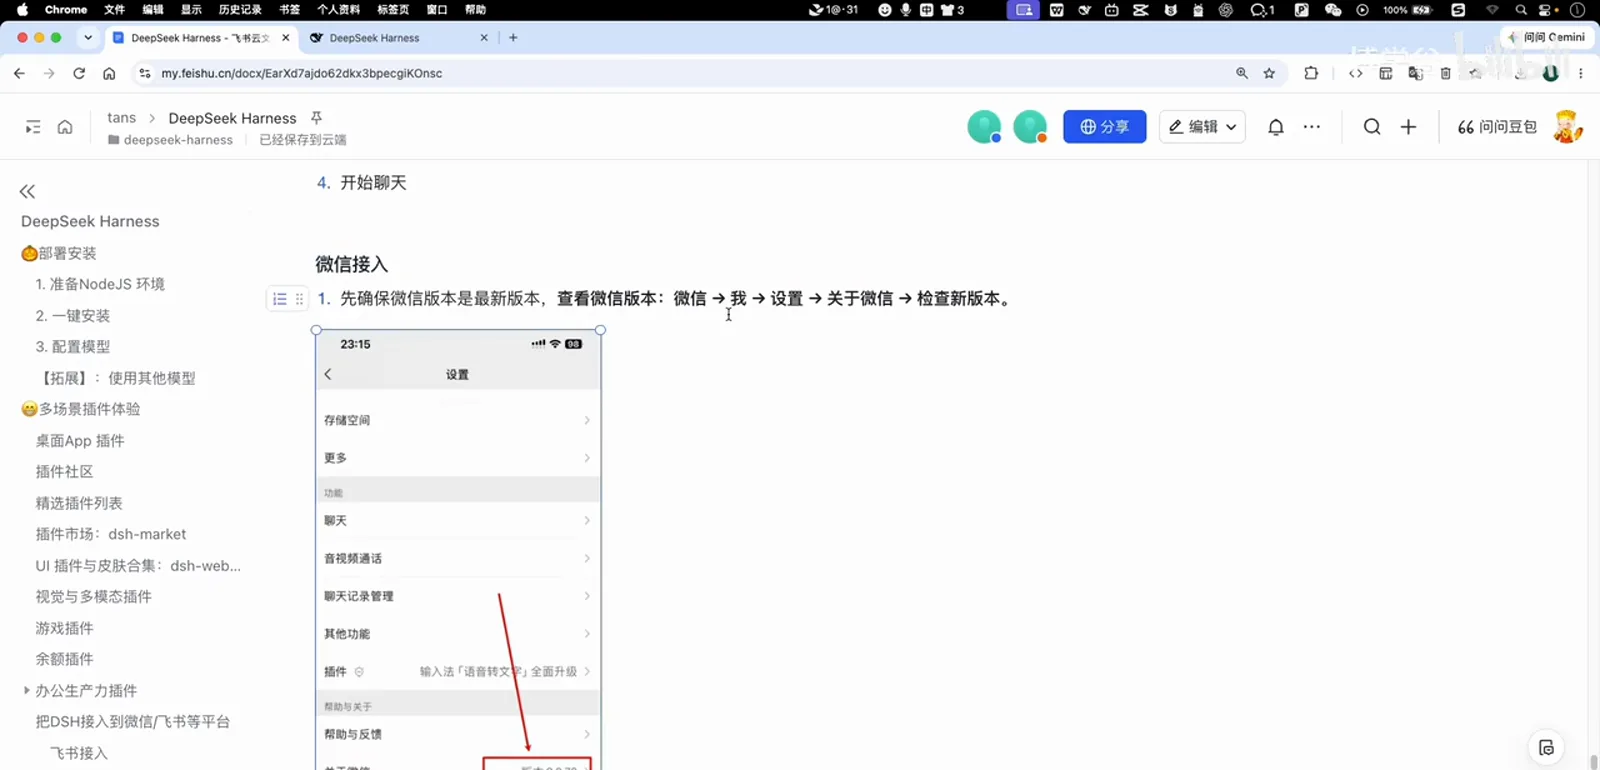The width and height of the screenshot is (1600, 770).
Task: Pin the DeepSeek Harness document
Action: pyautogui.click(x=316, y=118)
